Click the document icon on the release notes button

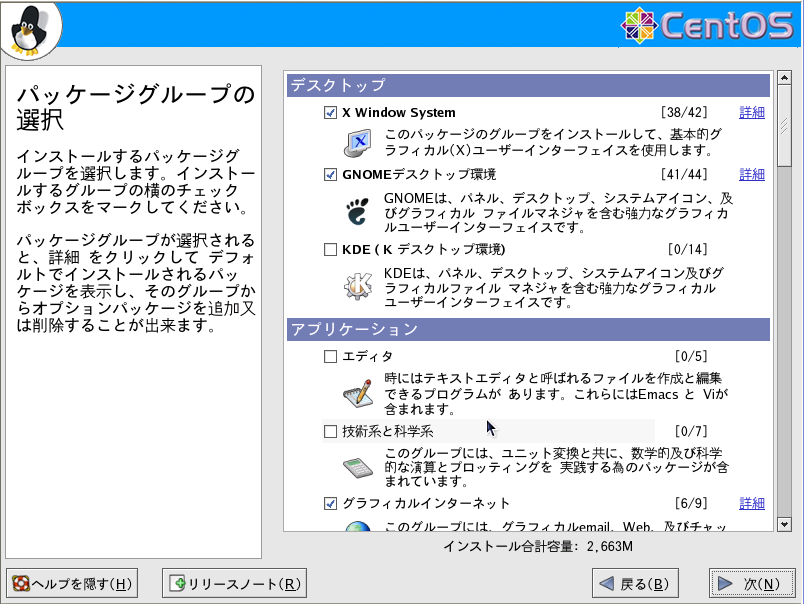pos(177,583)
